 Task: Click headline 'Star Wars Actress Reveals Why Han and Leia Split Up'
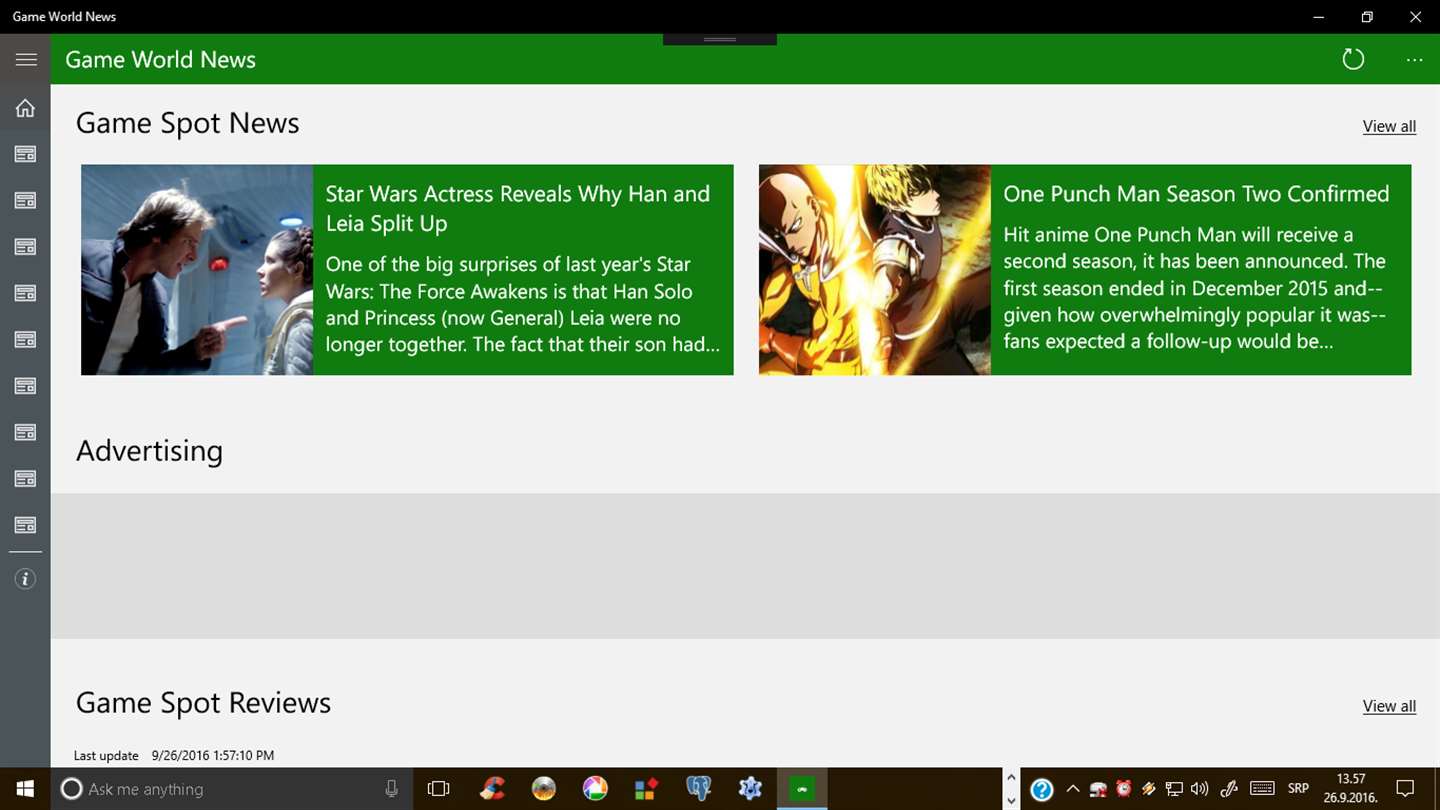518,208
